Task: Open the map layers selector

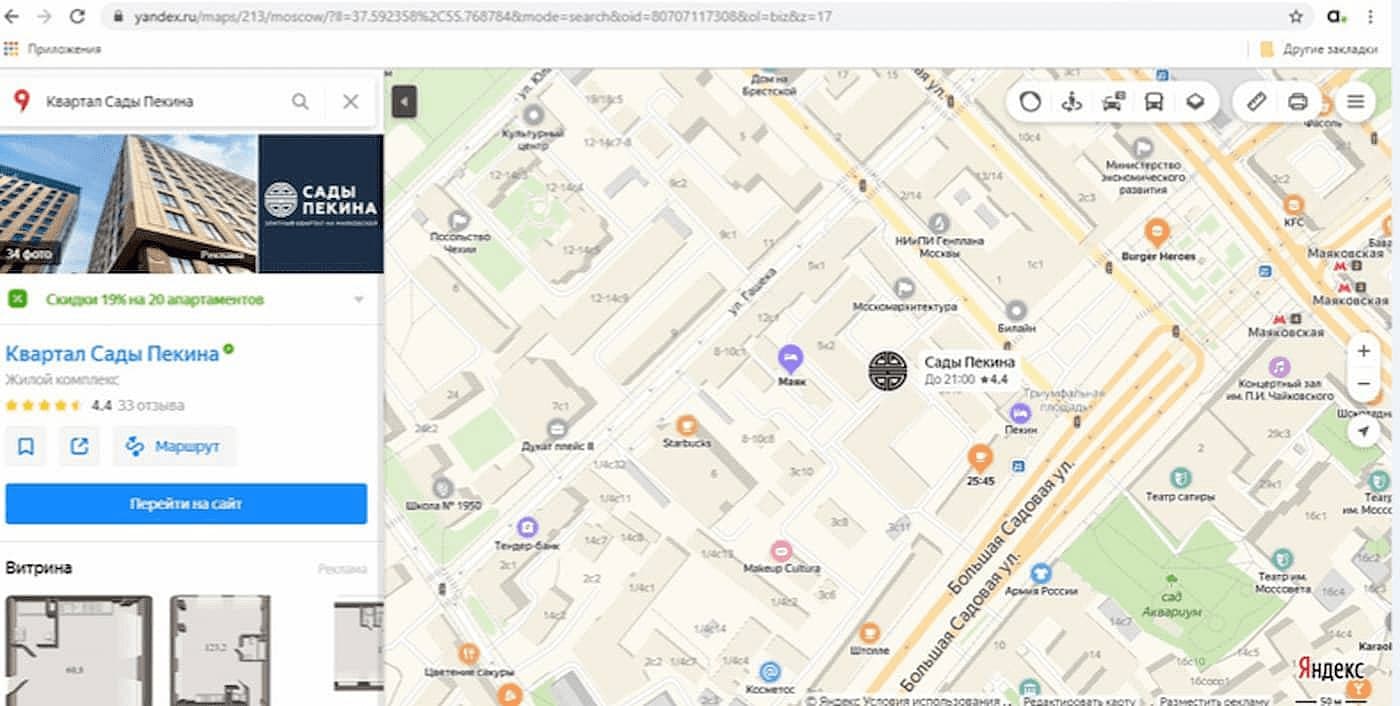Action: tap(1195, 101)
